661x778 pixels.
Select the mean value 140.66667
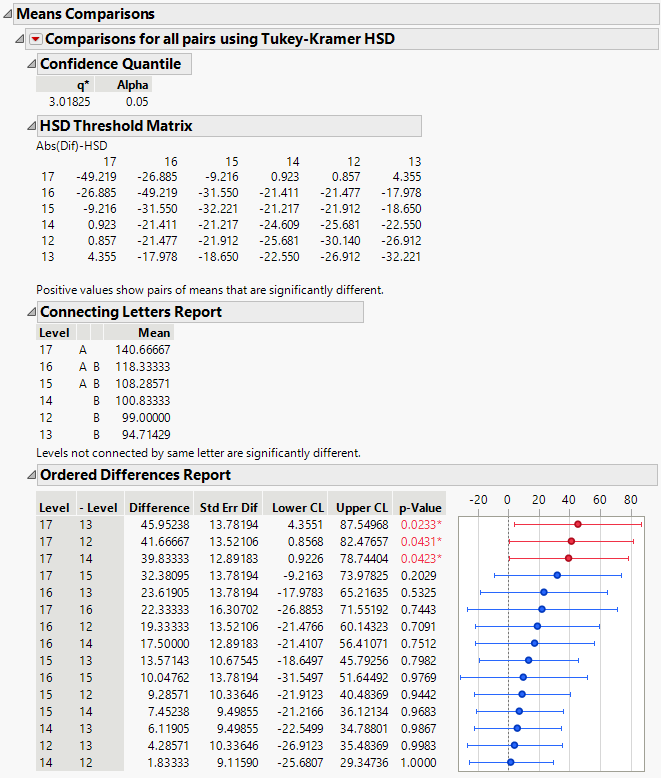(143, 349)
